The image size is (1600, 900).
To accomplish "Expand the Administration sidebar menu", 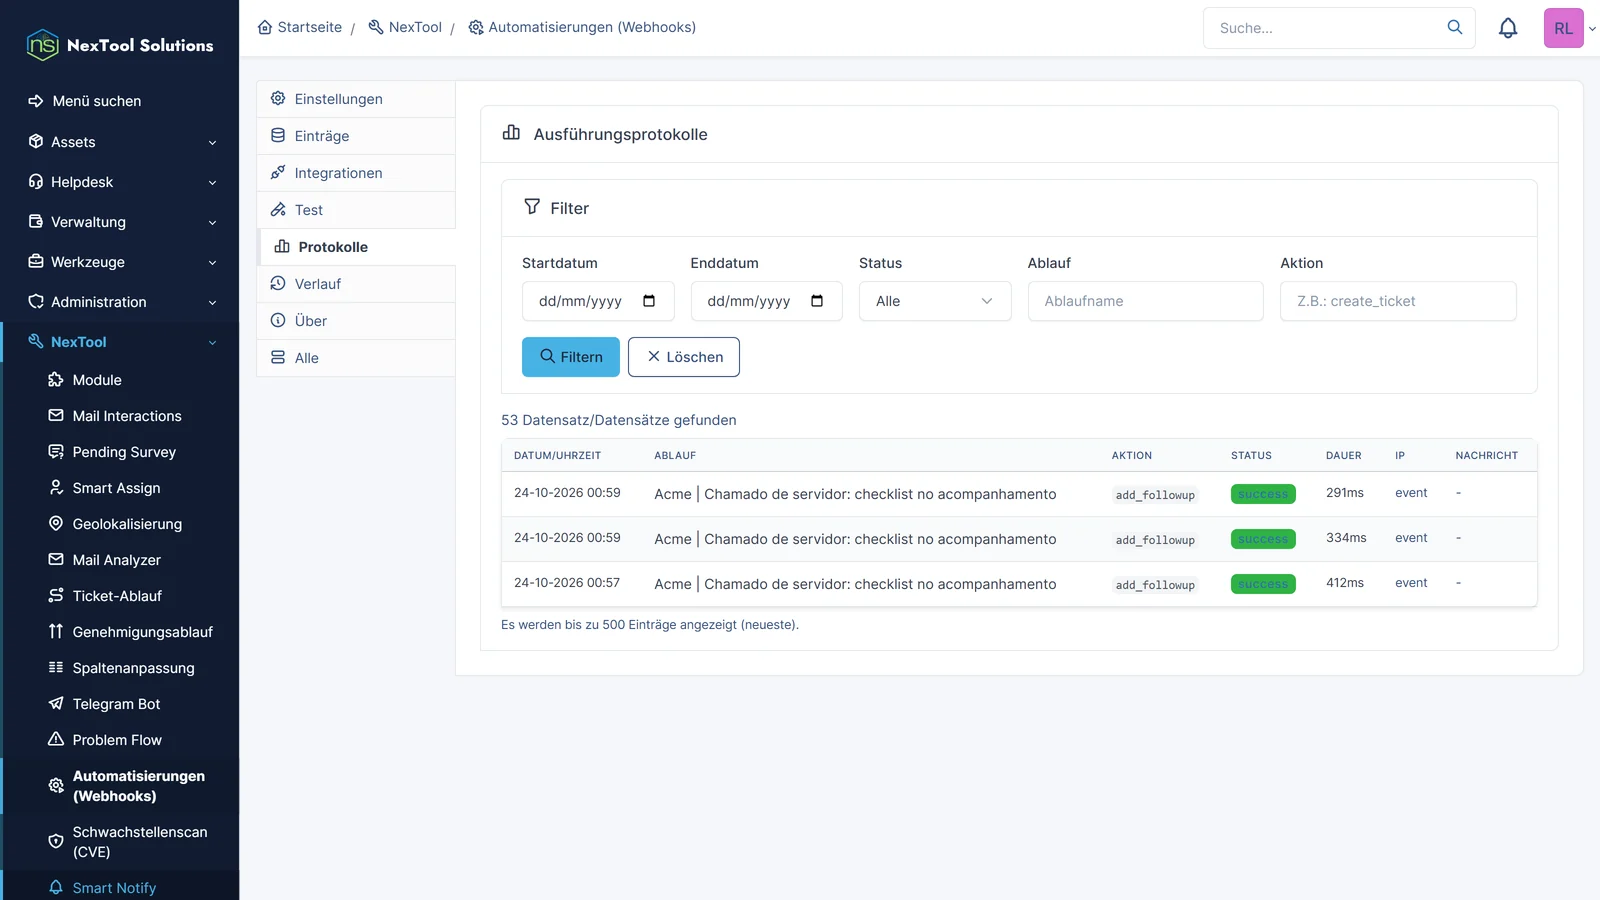I will click(120, 302).
